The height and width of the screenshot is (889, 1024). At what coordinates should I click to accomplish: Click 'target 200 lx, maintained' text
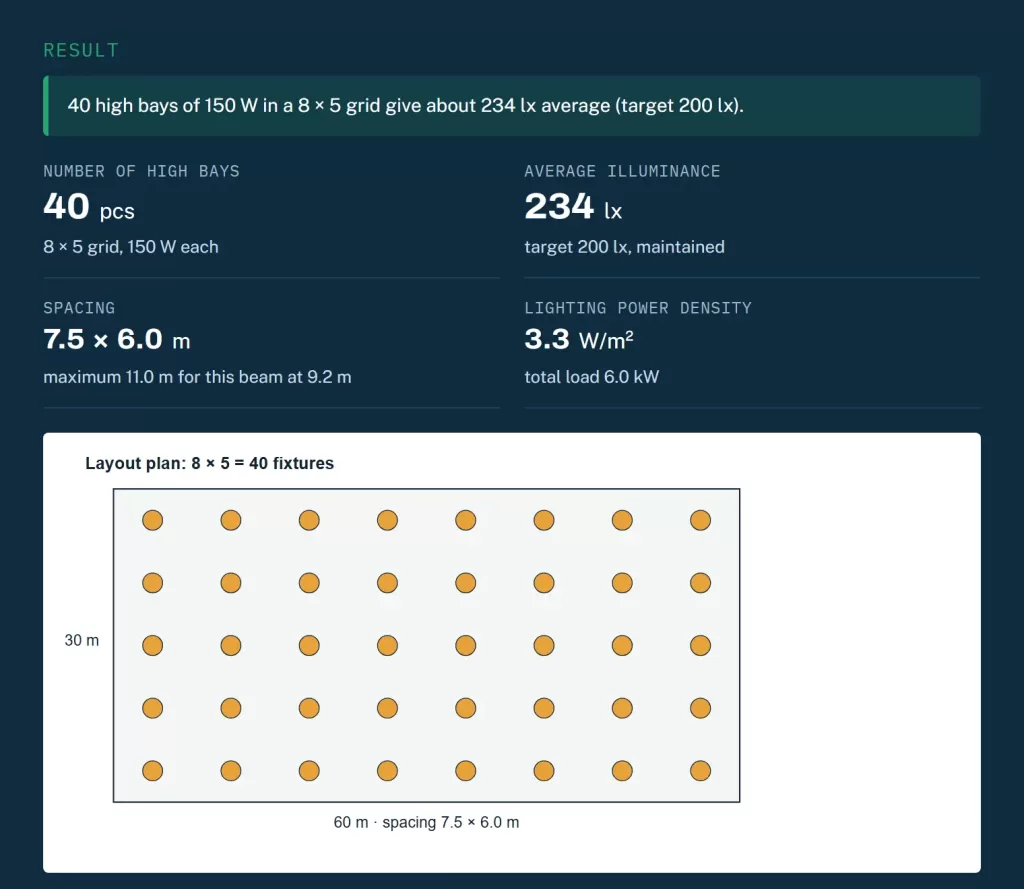tap(624, 247)
